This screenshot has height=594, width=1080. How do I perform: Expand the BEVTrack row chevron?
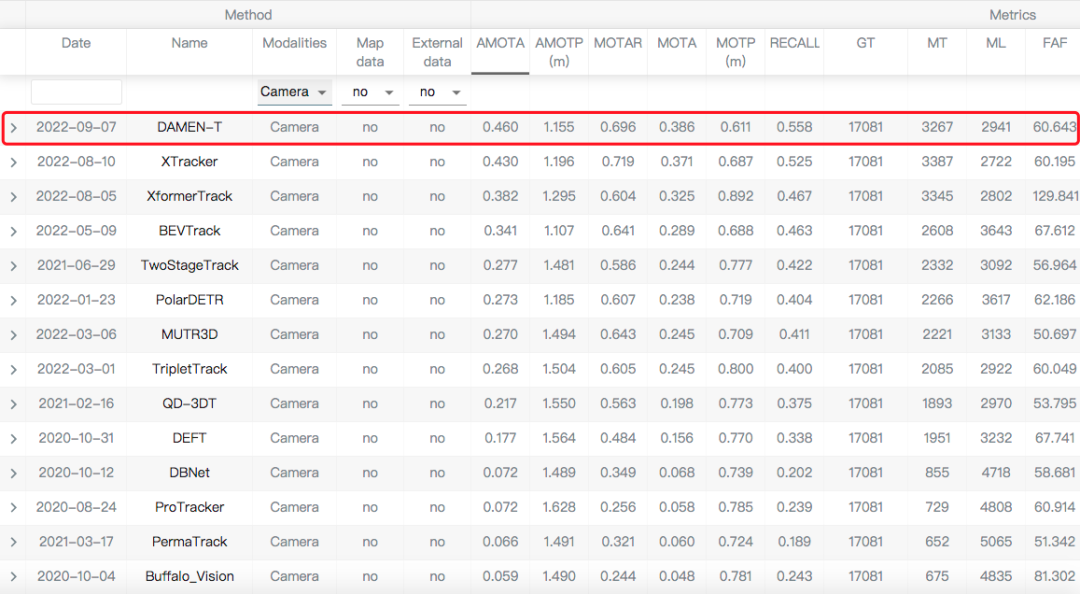point(13,231)
